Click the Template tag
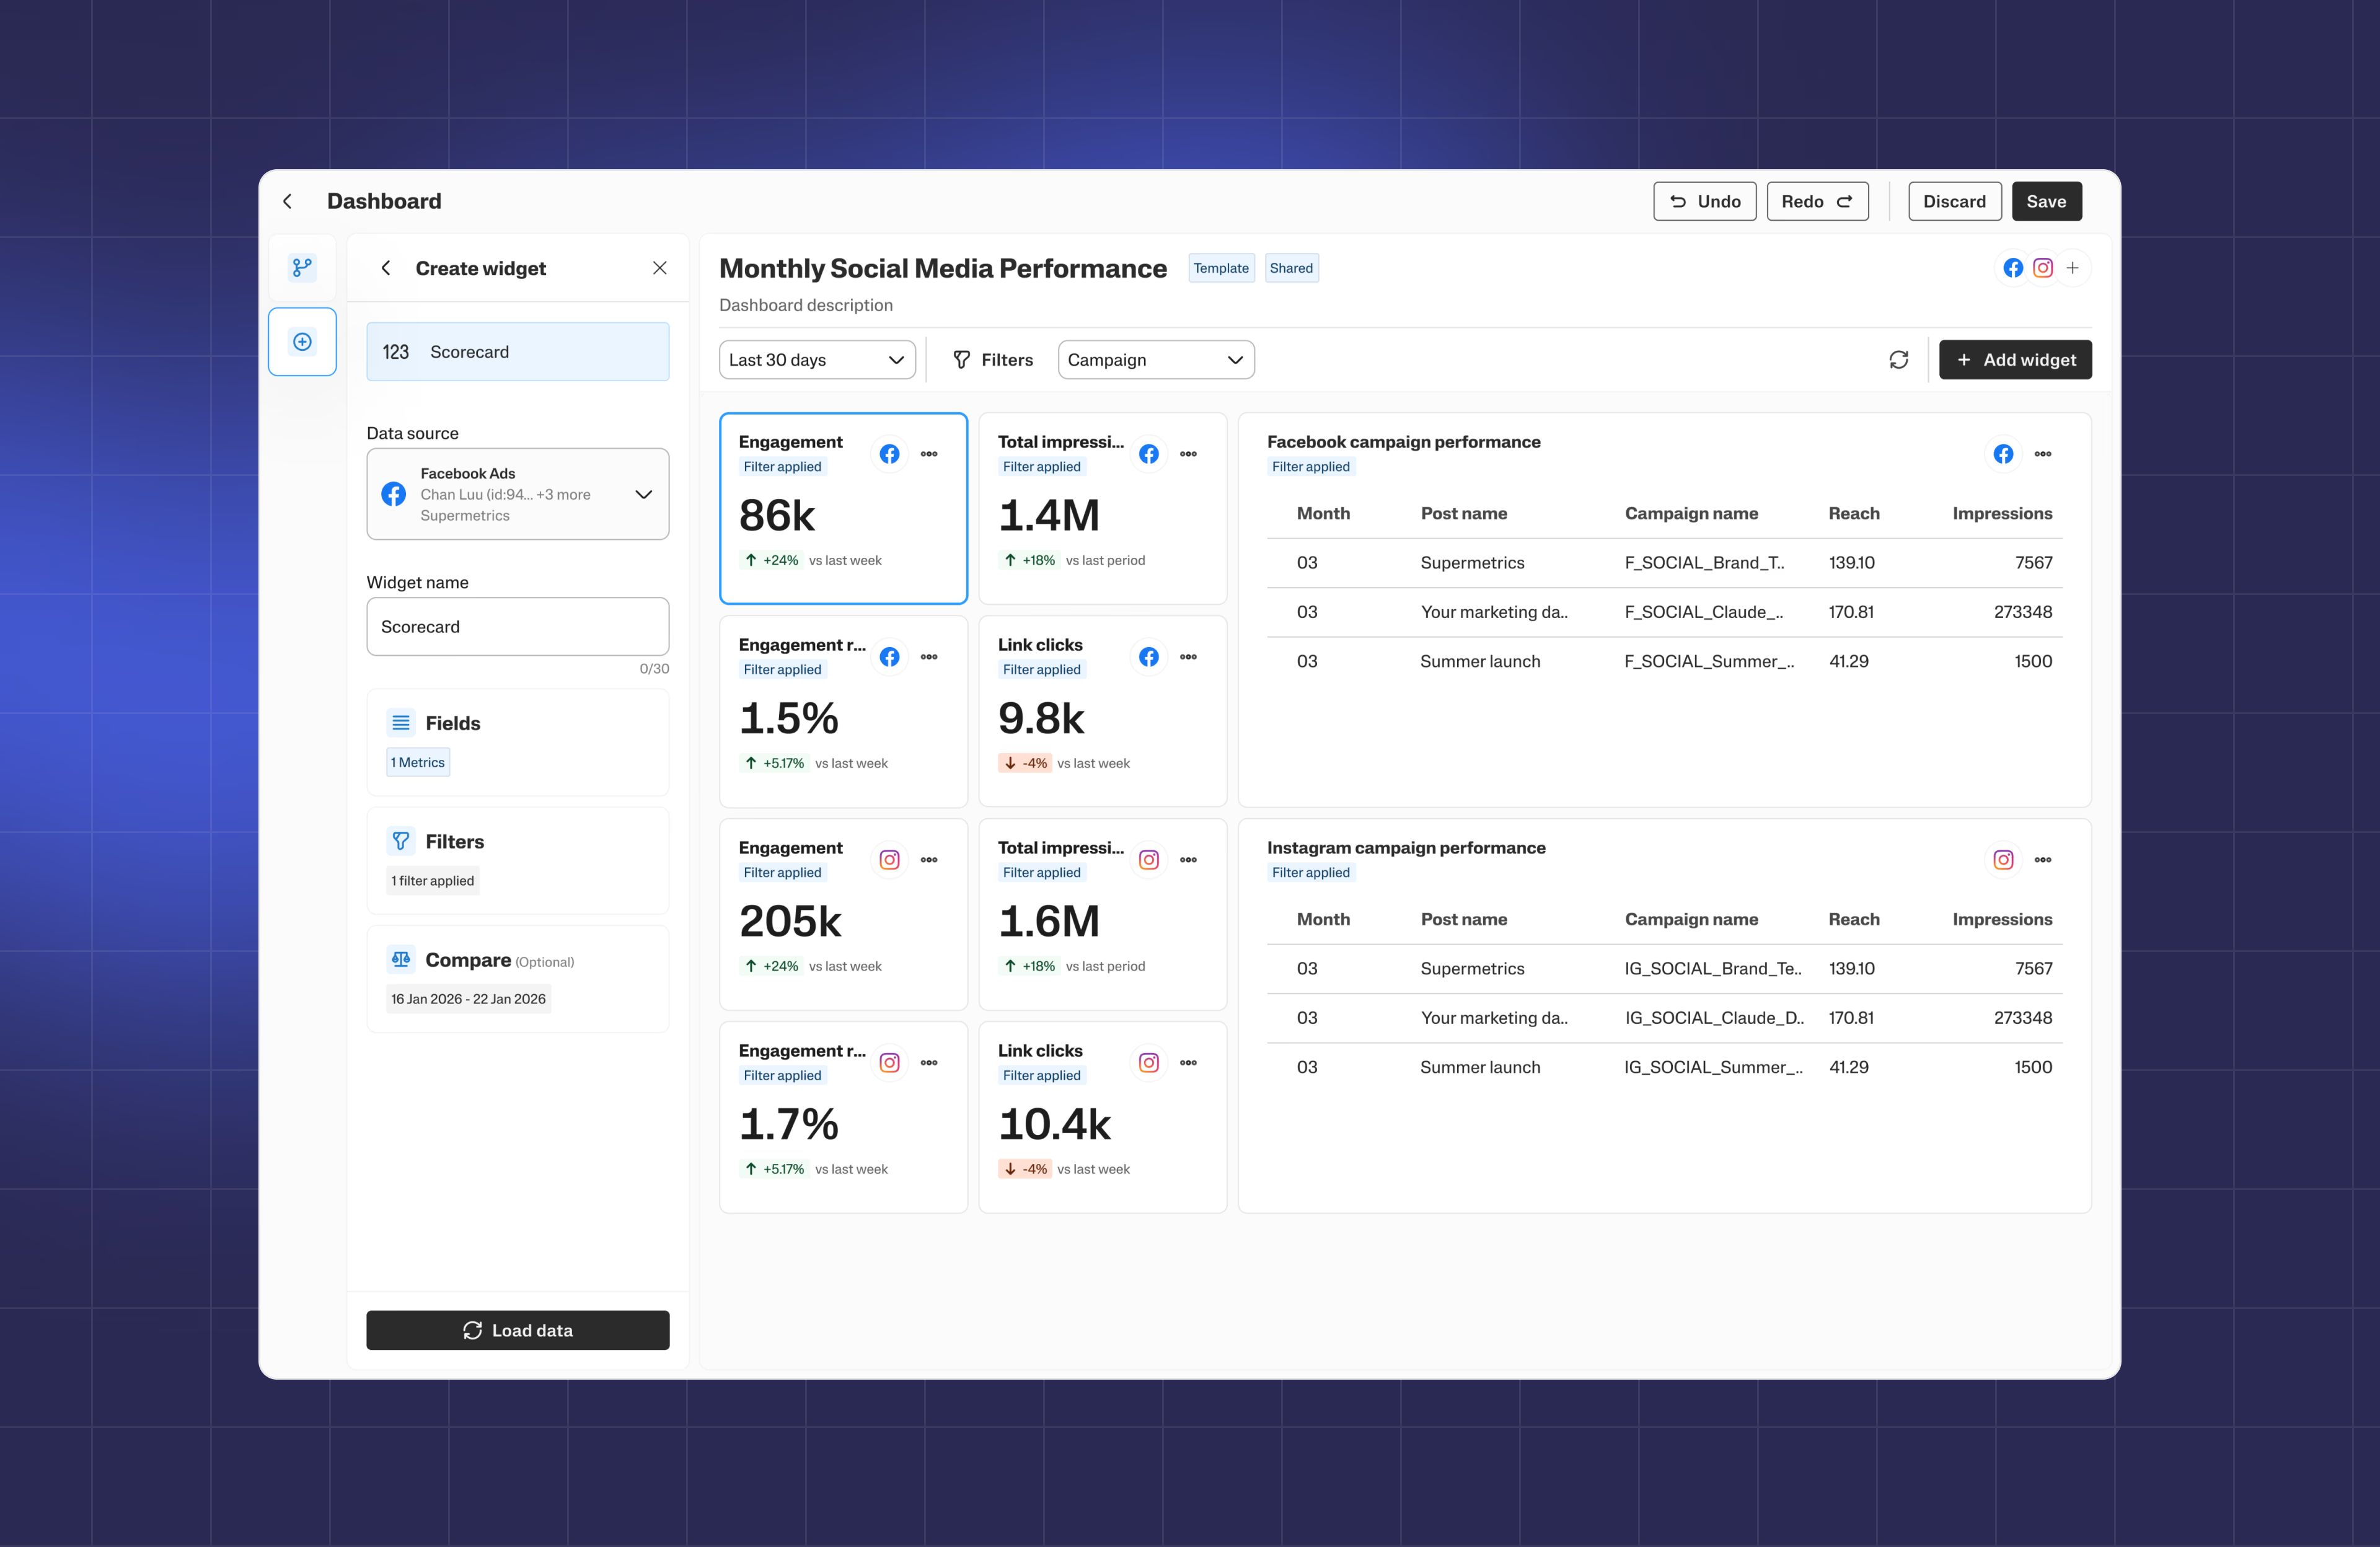The width and height of the screenshot is (2380, 1547). [1221, 268]
